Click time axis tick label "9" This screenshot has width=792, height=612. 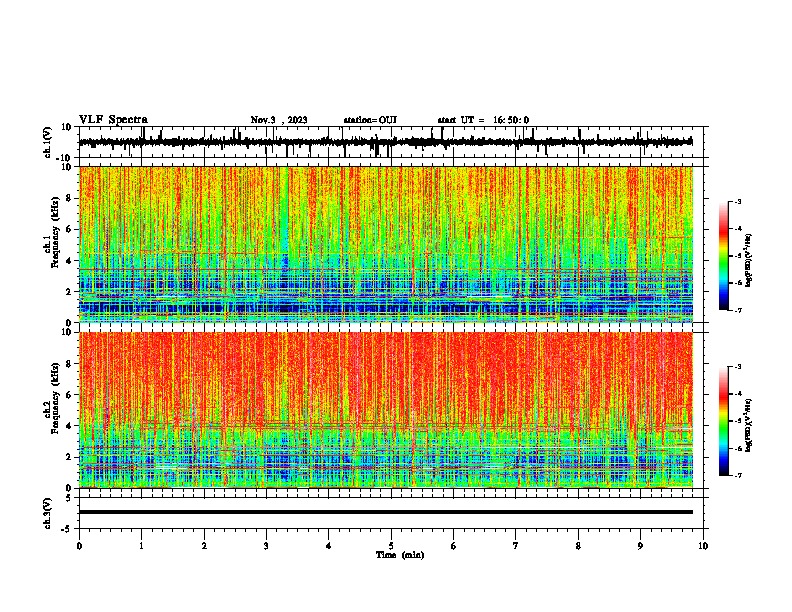tap(640, 546)
